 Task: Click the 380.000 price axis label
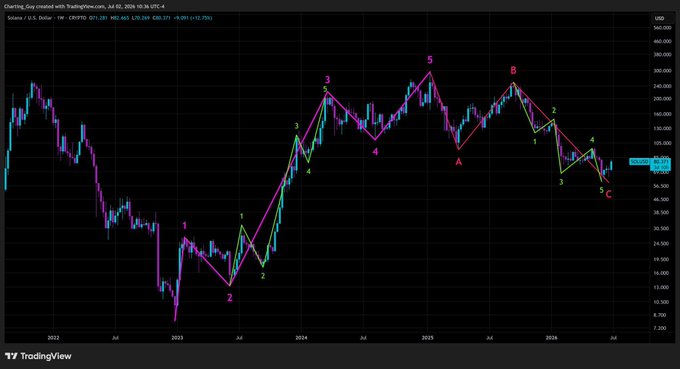[662, 55]
